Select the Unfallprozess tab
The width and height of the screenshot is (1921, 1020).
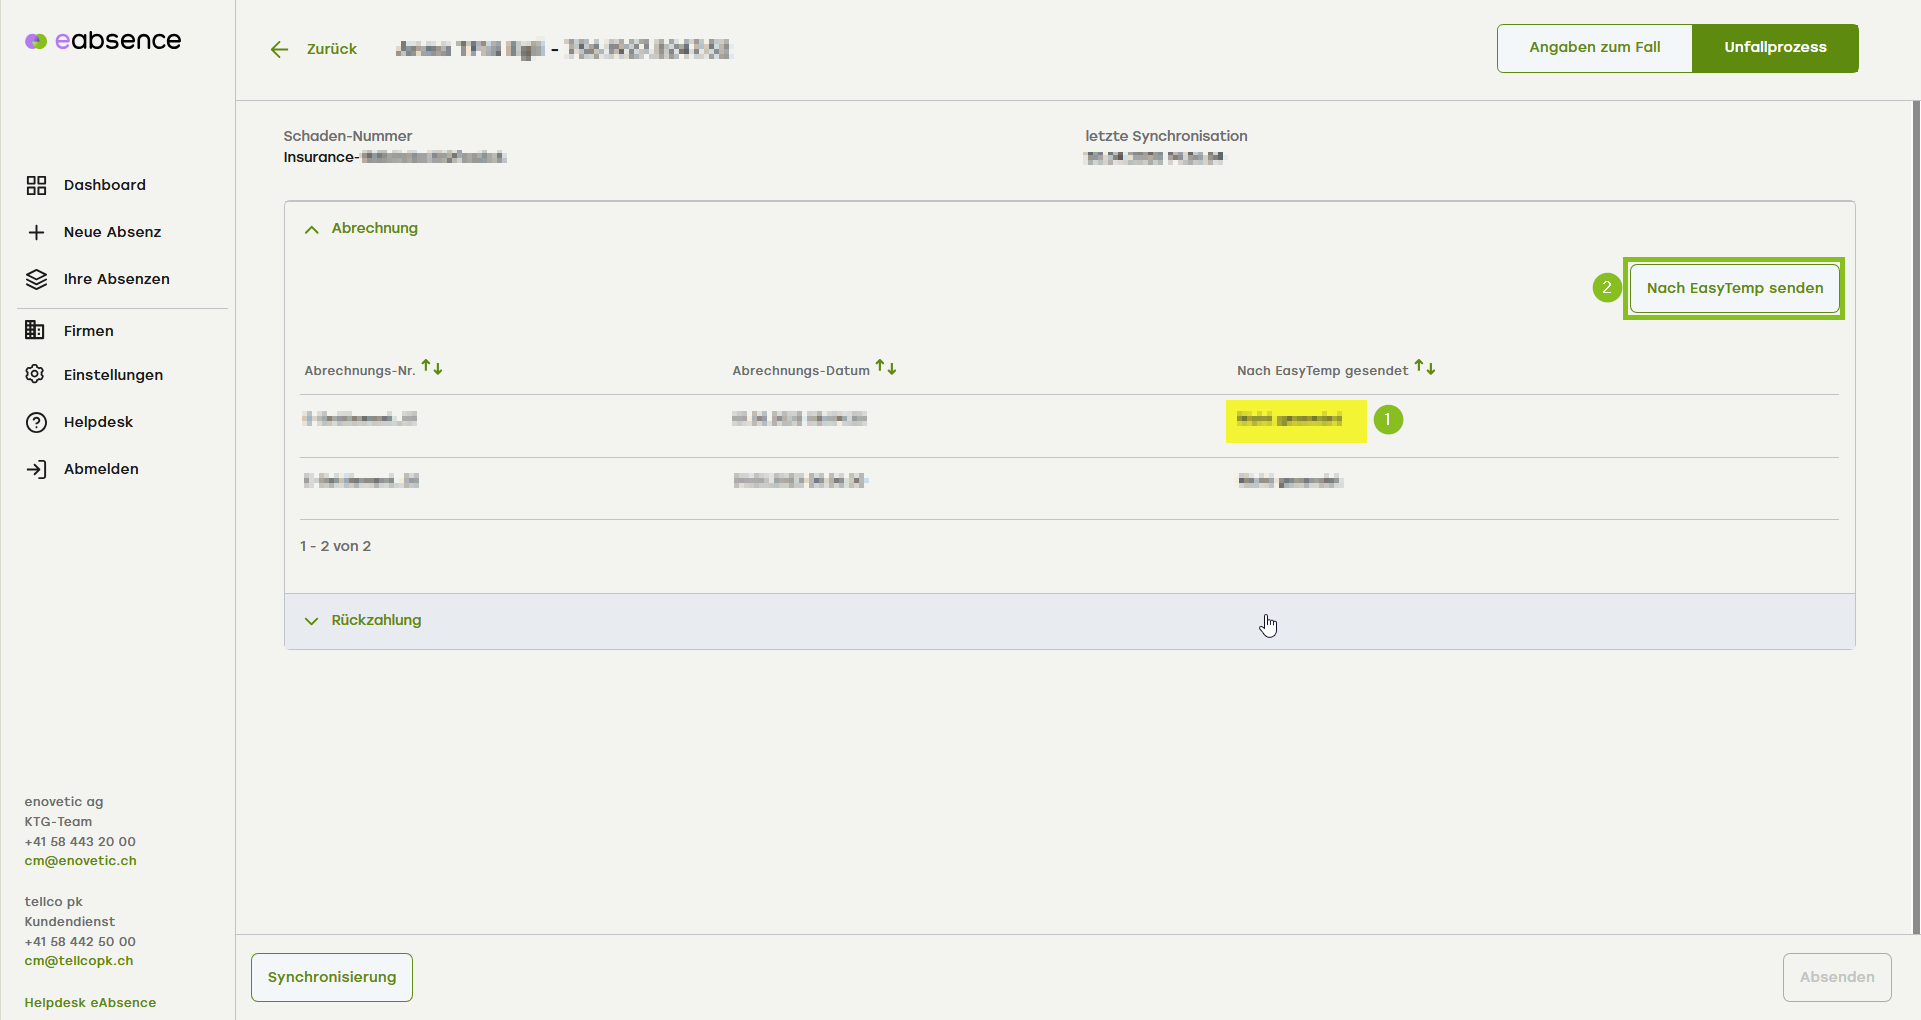(x=1775, y=48)
